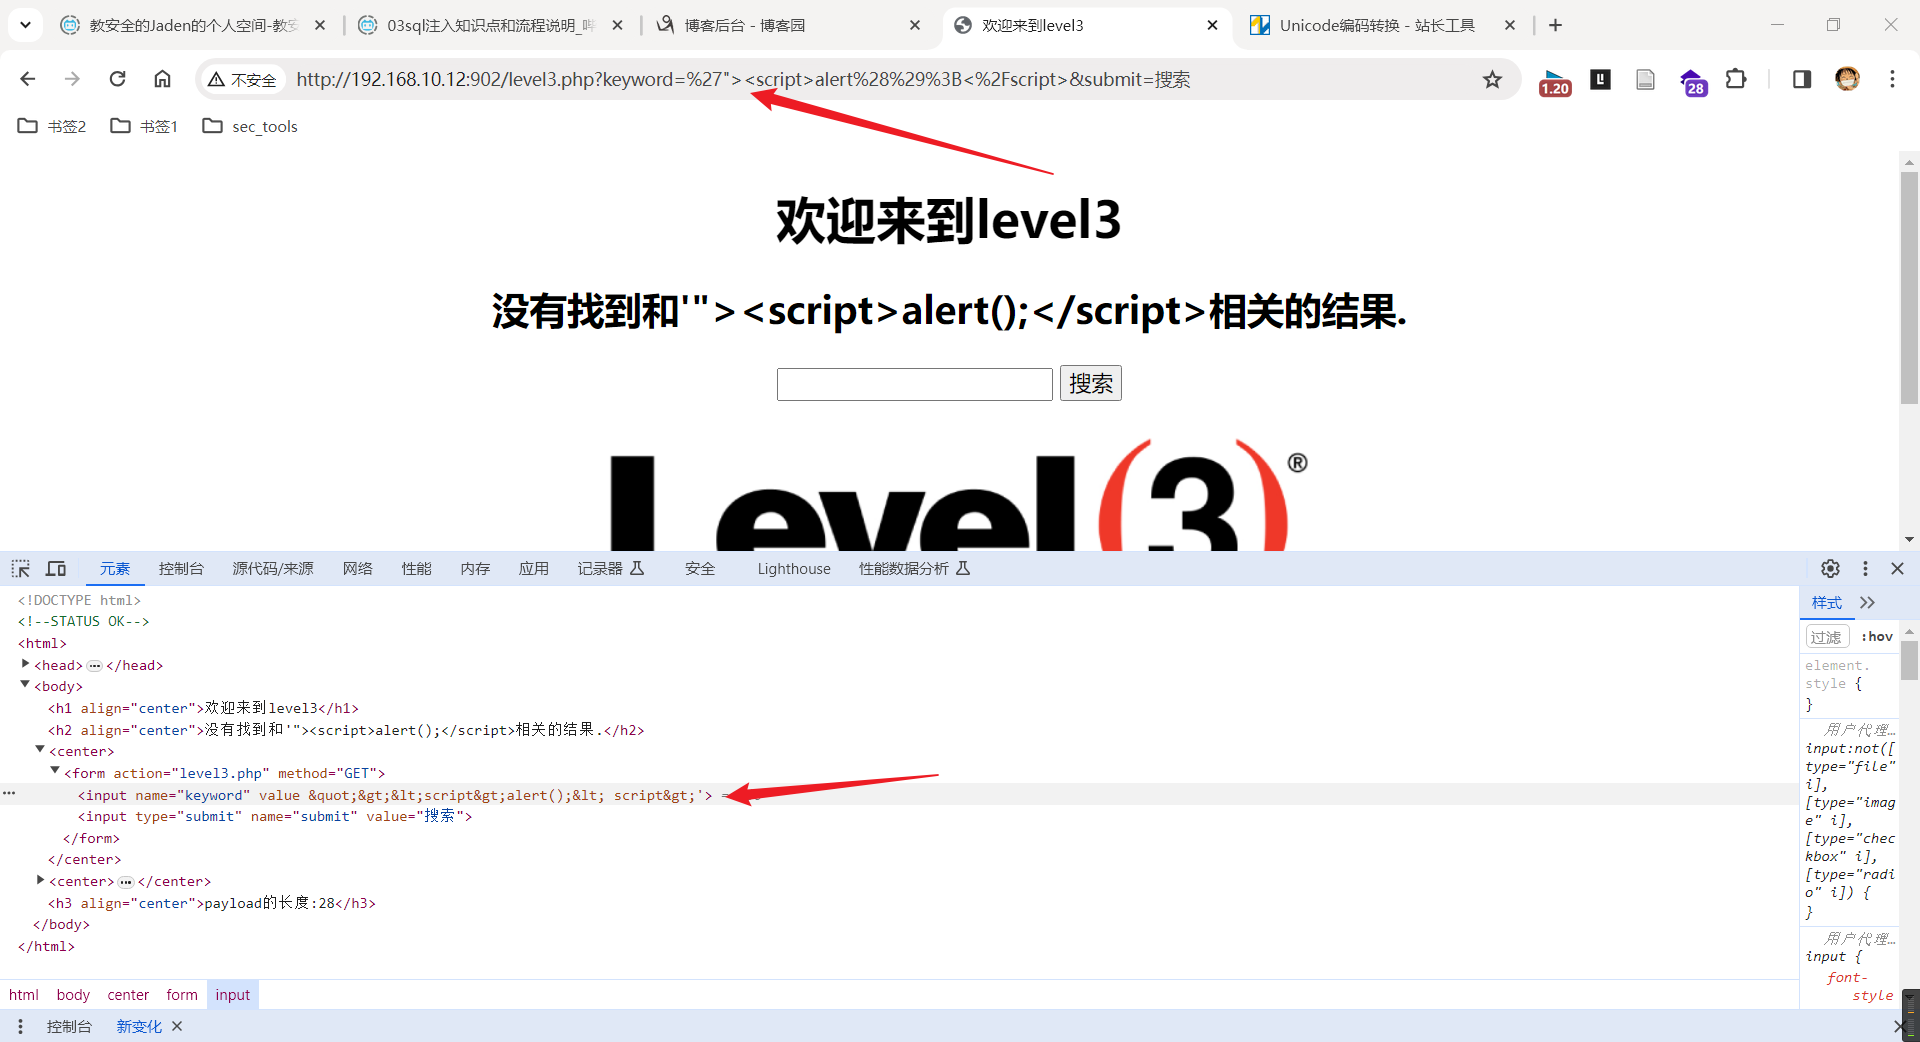Switch to the 03sql注入知识点 tab
Image resolution: width=1920 pixels, height=1042 pixels.
pyautogui.click(x=491, y=25)
